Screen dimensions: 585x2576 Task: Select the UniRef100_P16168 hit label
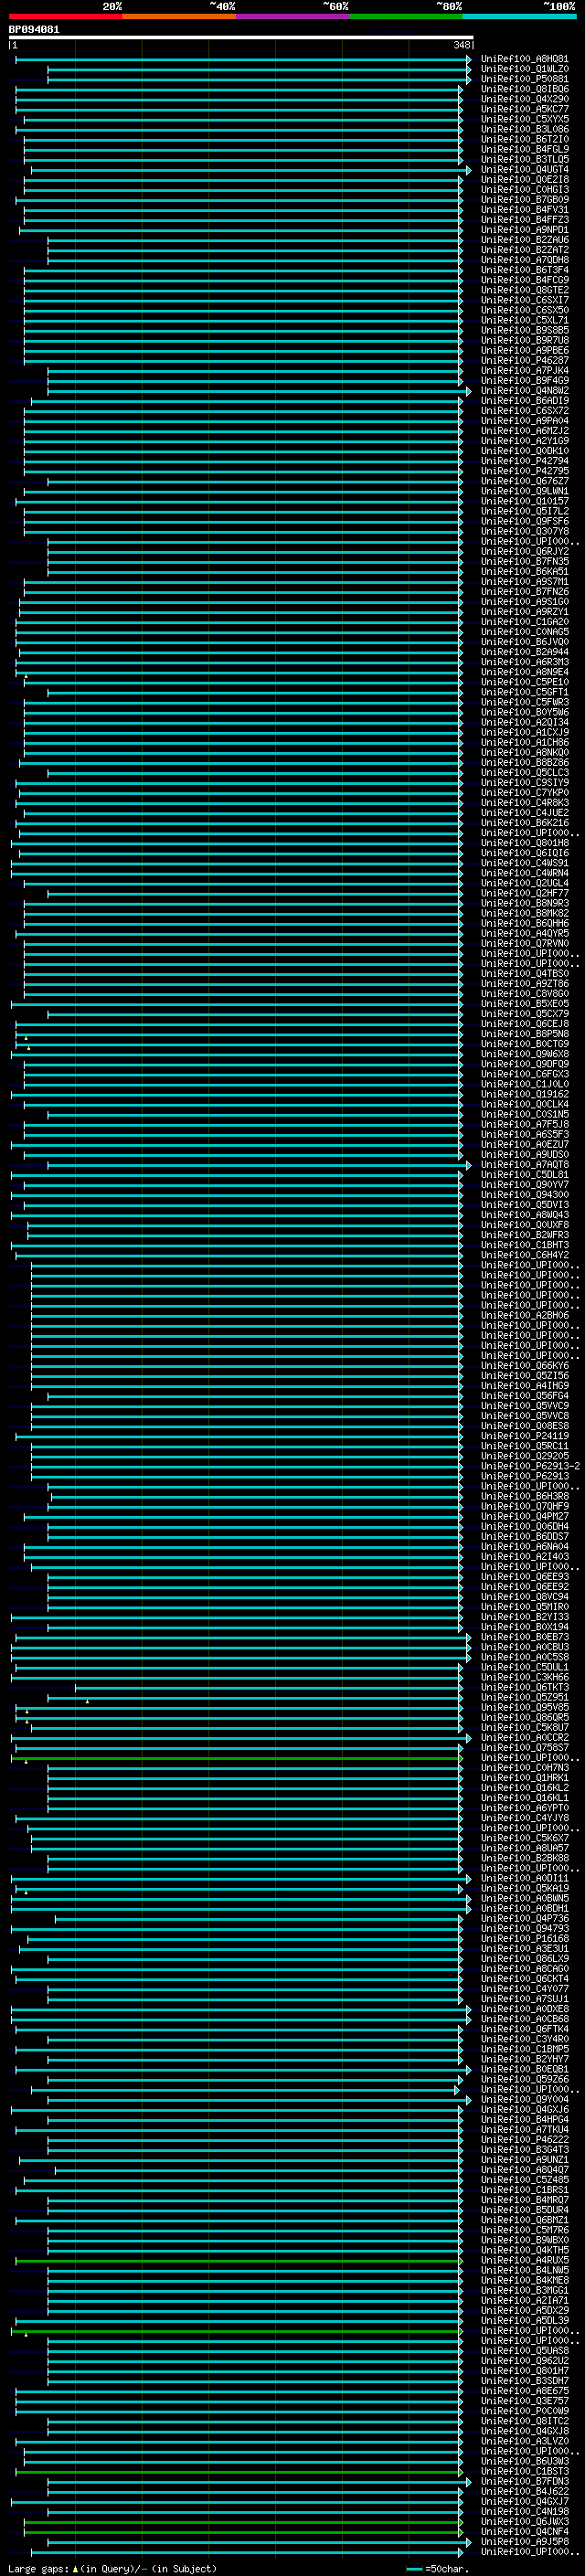pyautogui.click(x=524, y=1938)
